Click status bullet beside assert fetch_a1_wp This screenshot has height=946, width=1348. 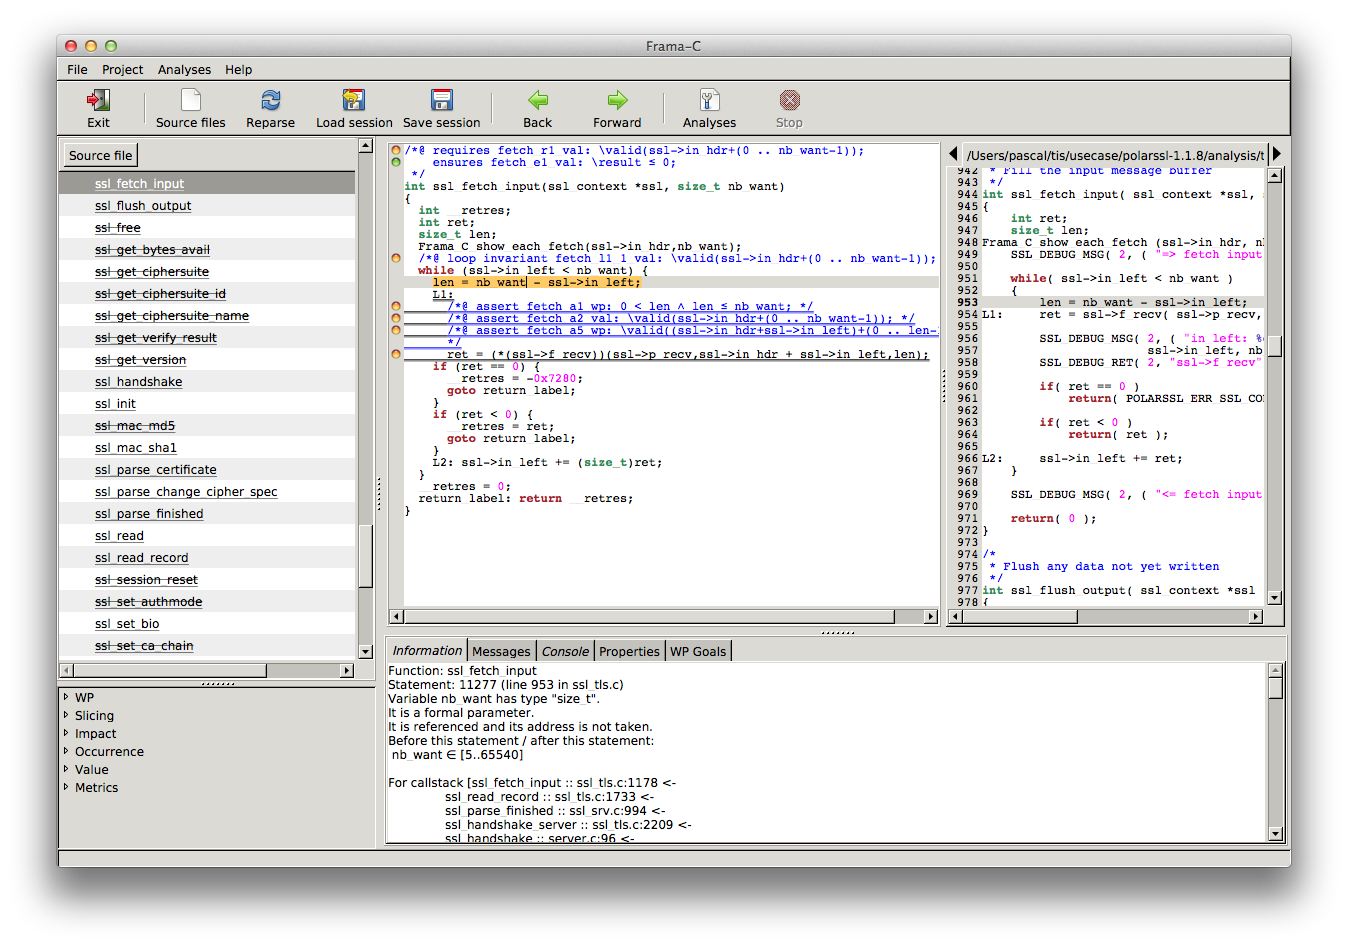tap(396, 306)
